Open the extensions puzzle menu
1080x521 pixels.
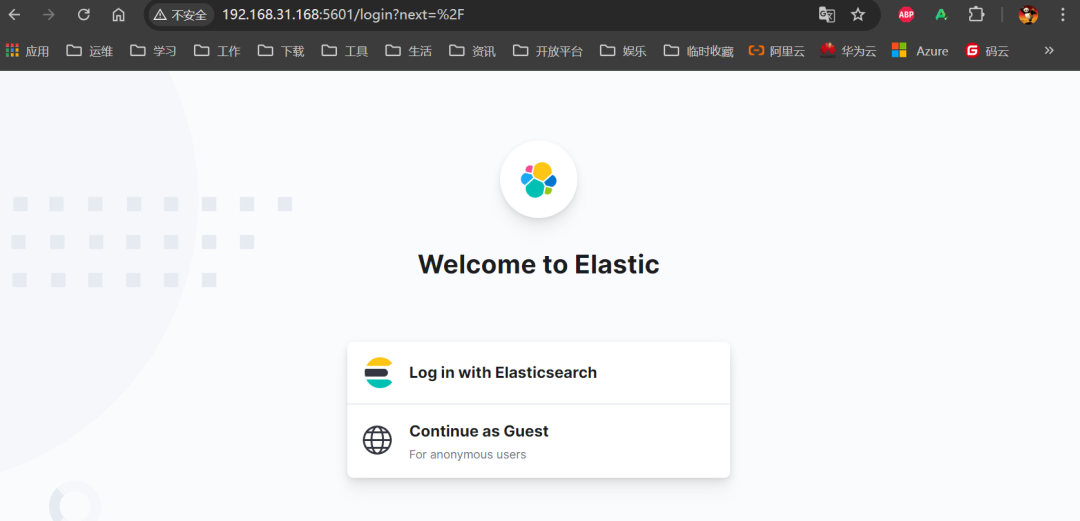pos(976,14)
